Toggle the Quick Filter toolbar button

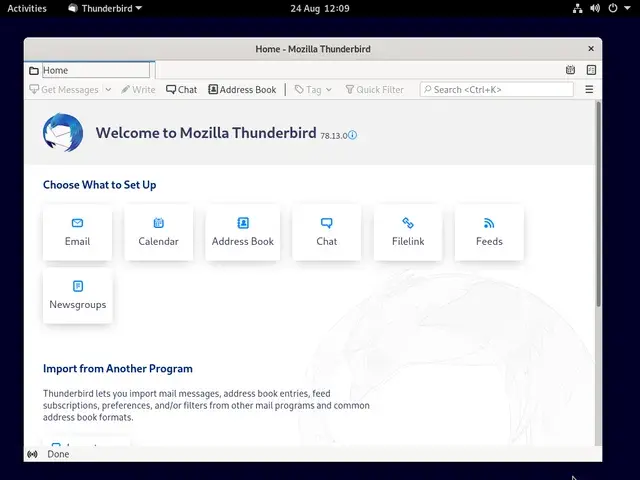(x=375, y=89)
